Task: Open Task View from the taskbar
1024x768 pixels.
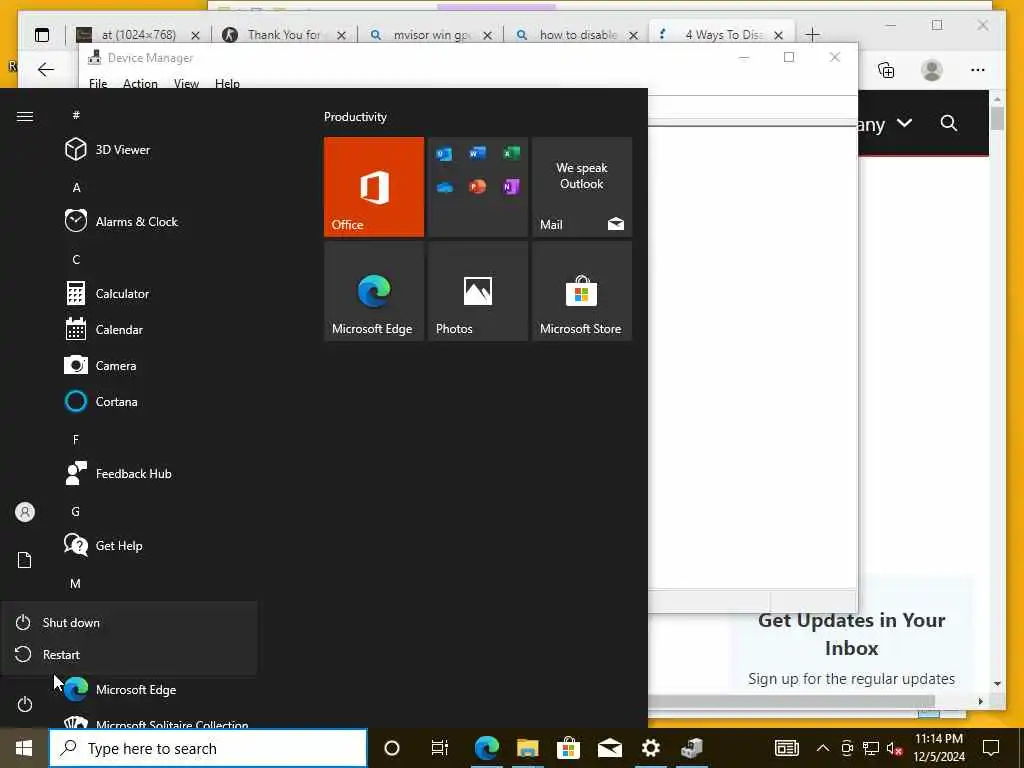Action: point(440,748)
